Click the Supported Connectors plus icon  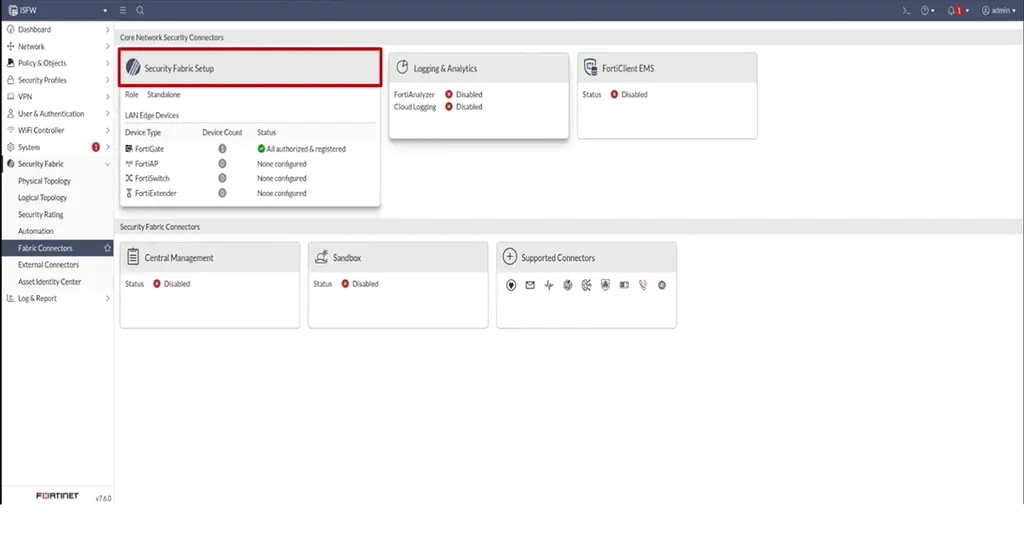tap(509, 257)
